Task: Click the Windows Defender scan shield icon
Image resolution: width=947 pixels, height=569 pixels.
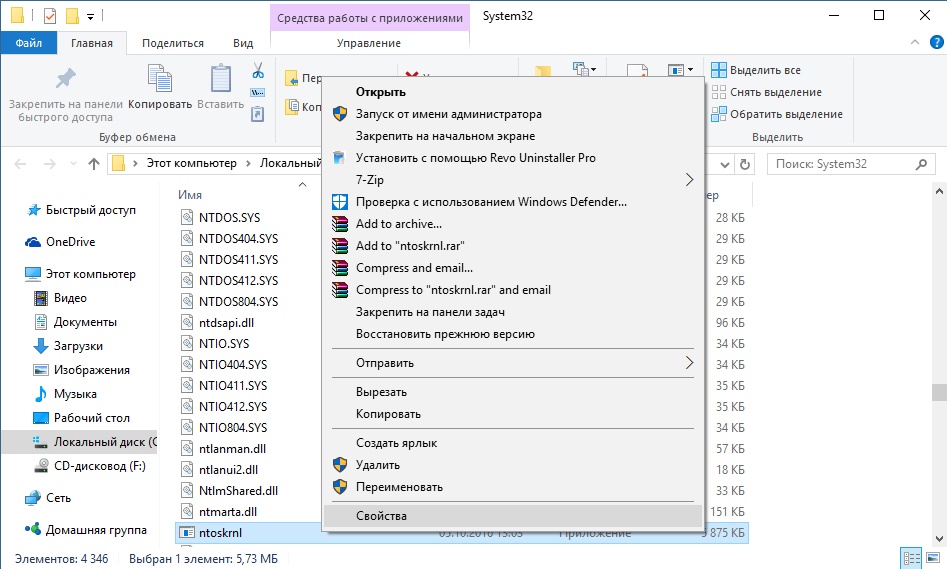Action: pos(339,202)
